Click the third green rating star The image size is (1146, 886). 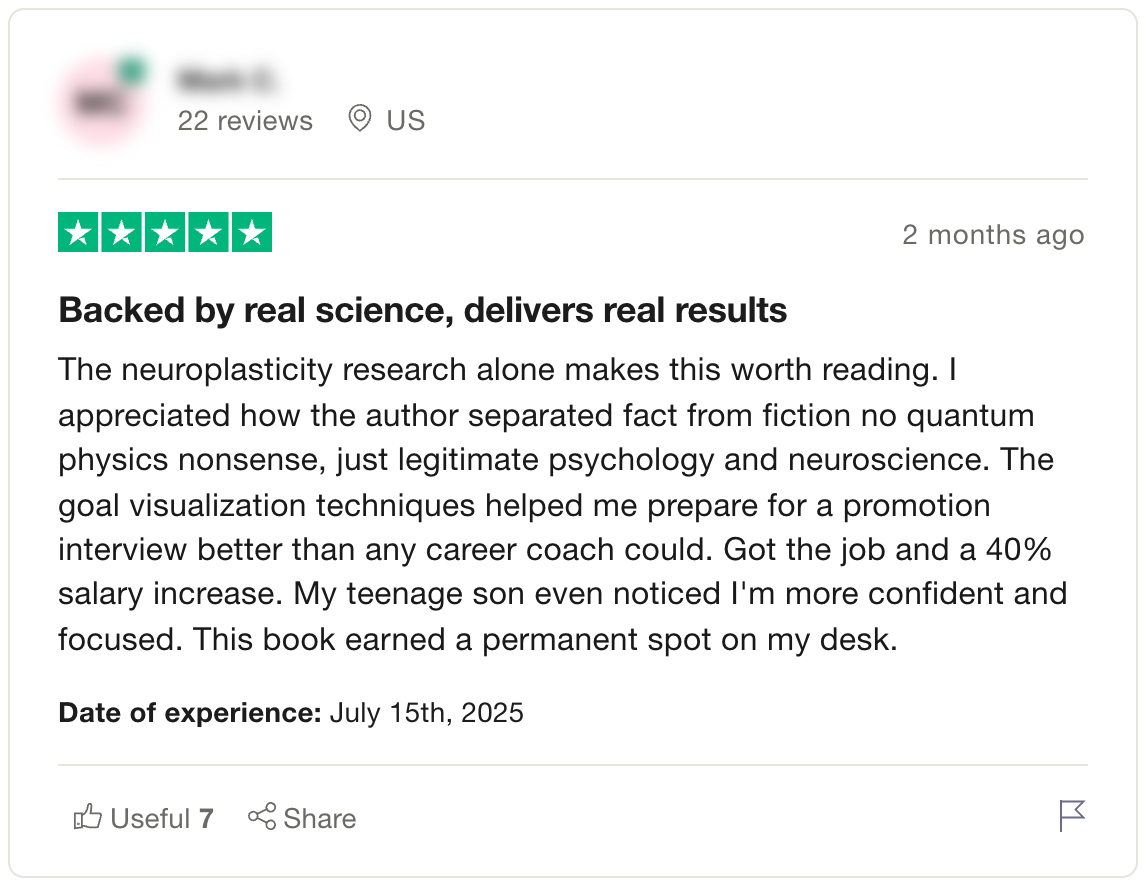coord(165,233)
